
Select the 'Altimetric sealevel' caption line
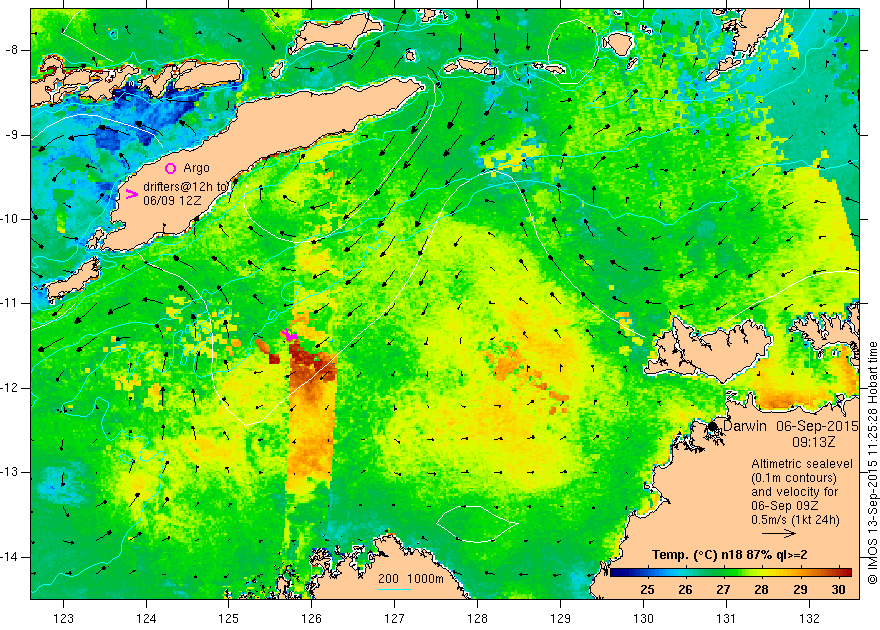point(802,464)
